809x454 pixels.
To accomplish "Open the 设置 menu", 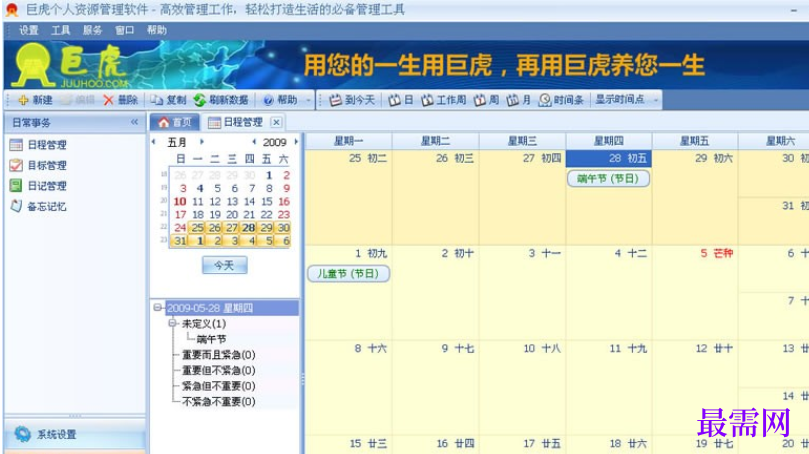I will click(x=29, y=30).
